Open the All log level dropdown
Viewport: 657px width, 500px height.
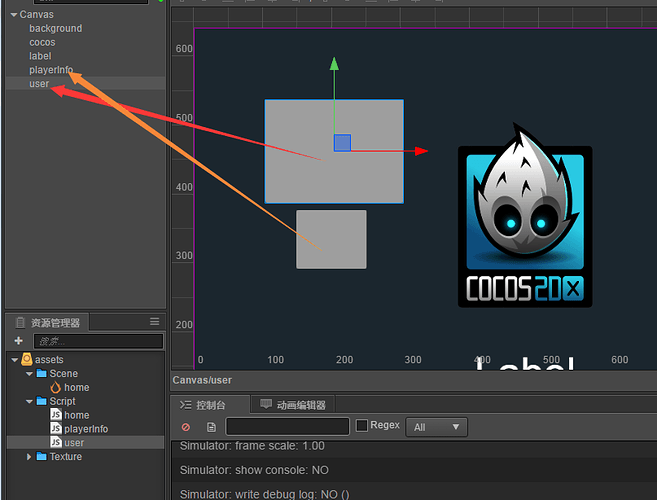click(436, 427)
